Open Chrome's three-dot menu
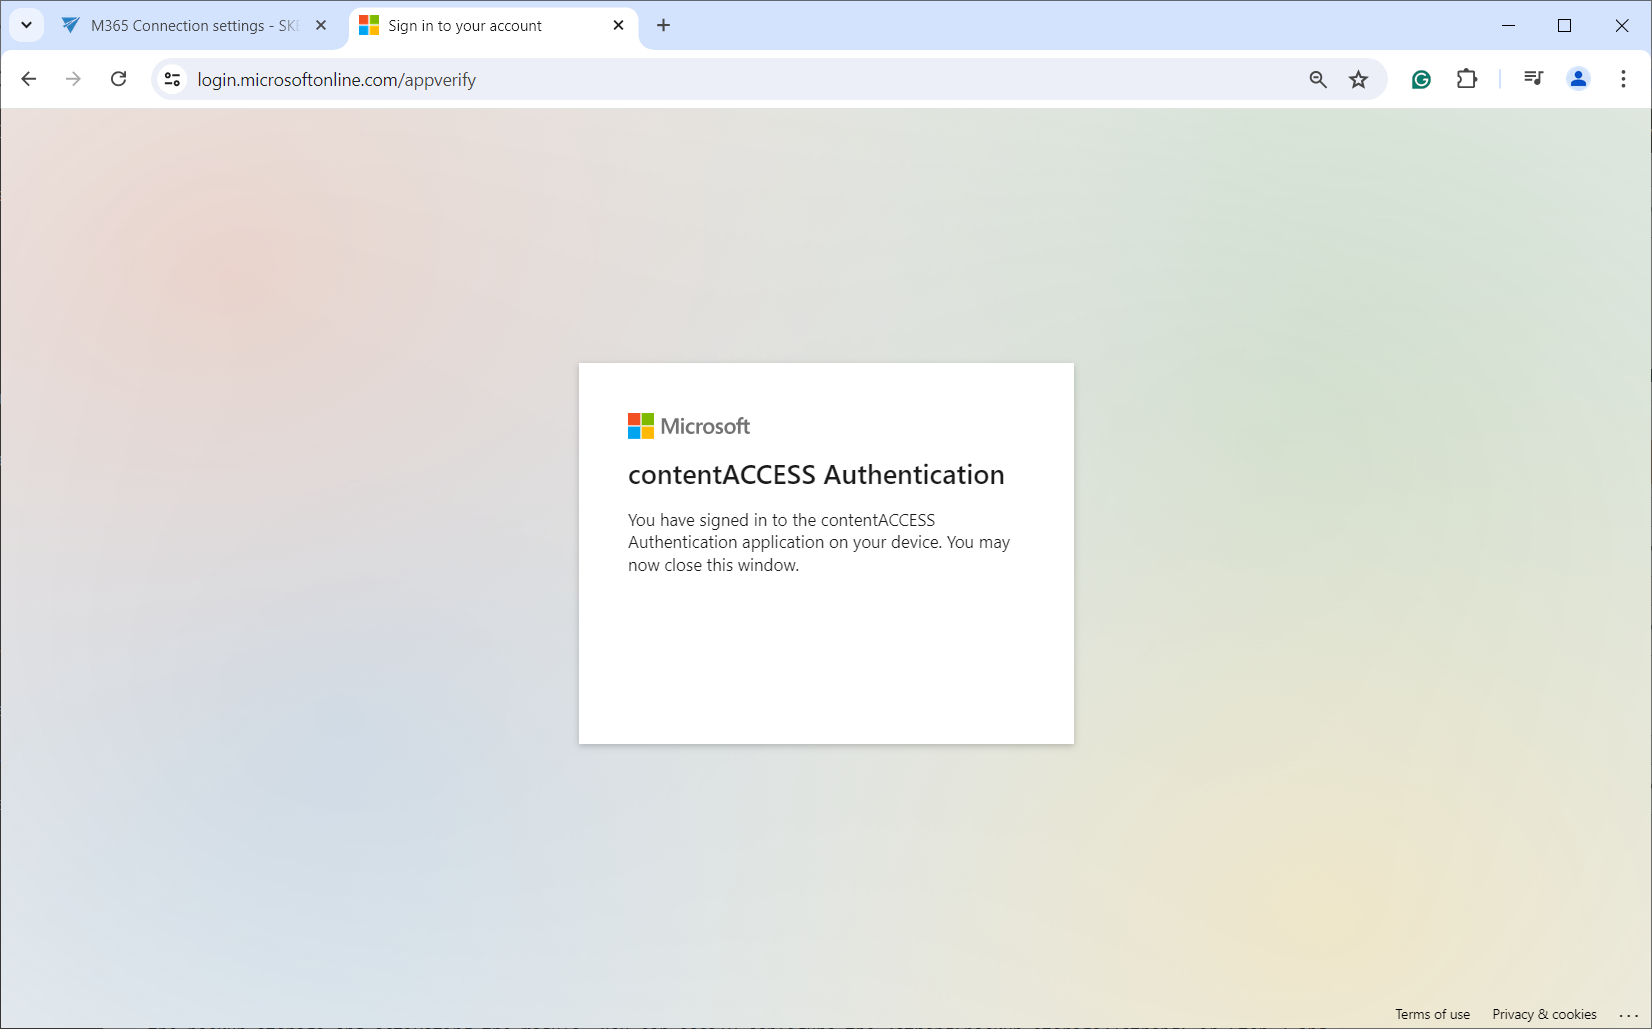Image resolution: width=1652 pixels, height=1029 pixels. point(1623,79)
